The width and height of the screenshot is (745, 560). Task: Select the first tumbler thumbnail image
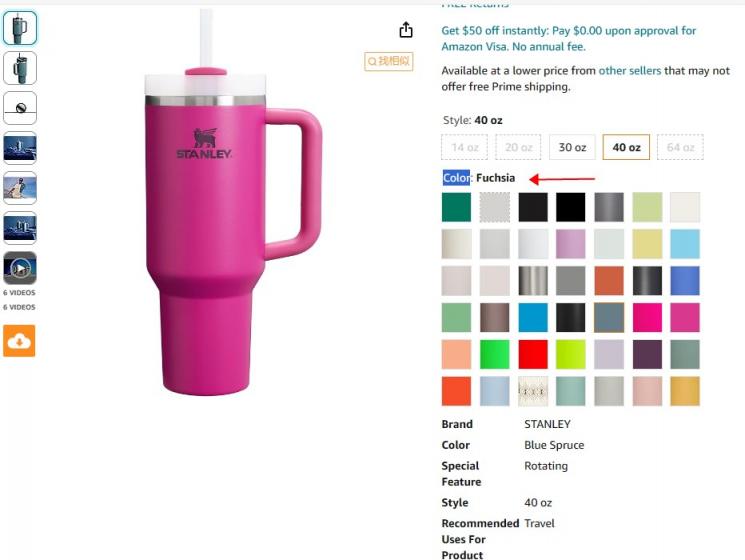click(x=20, y=28)
